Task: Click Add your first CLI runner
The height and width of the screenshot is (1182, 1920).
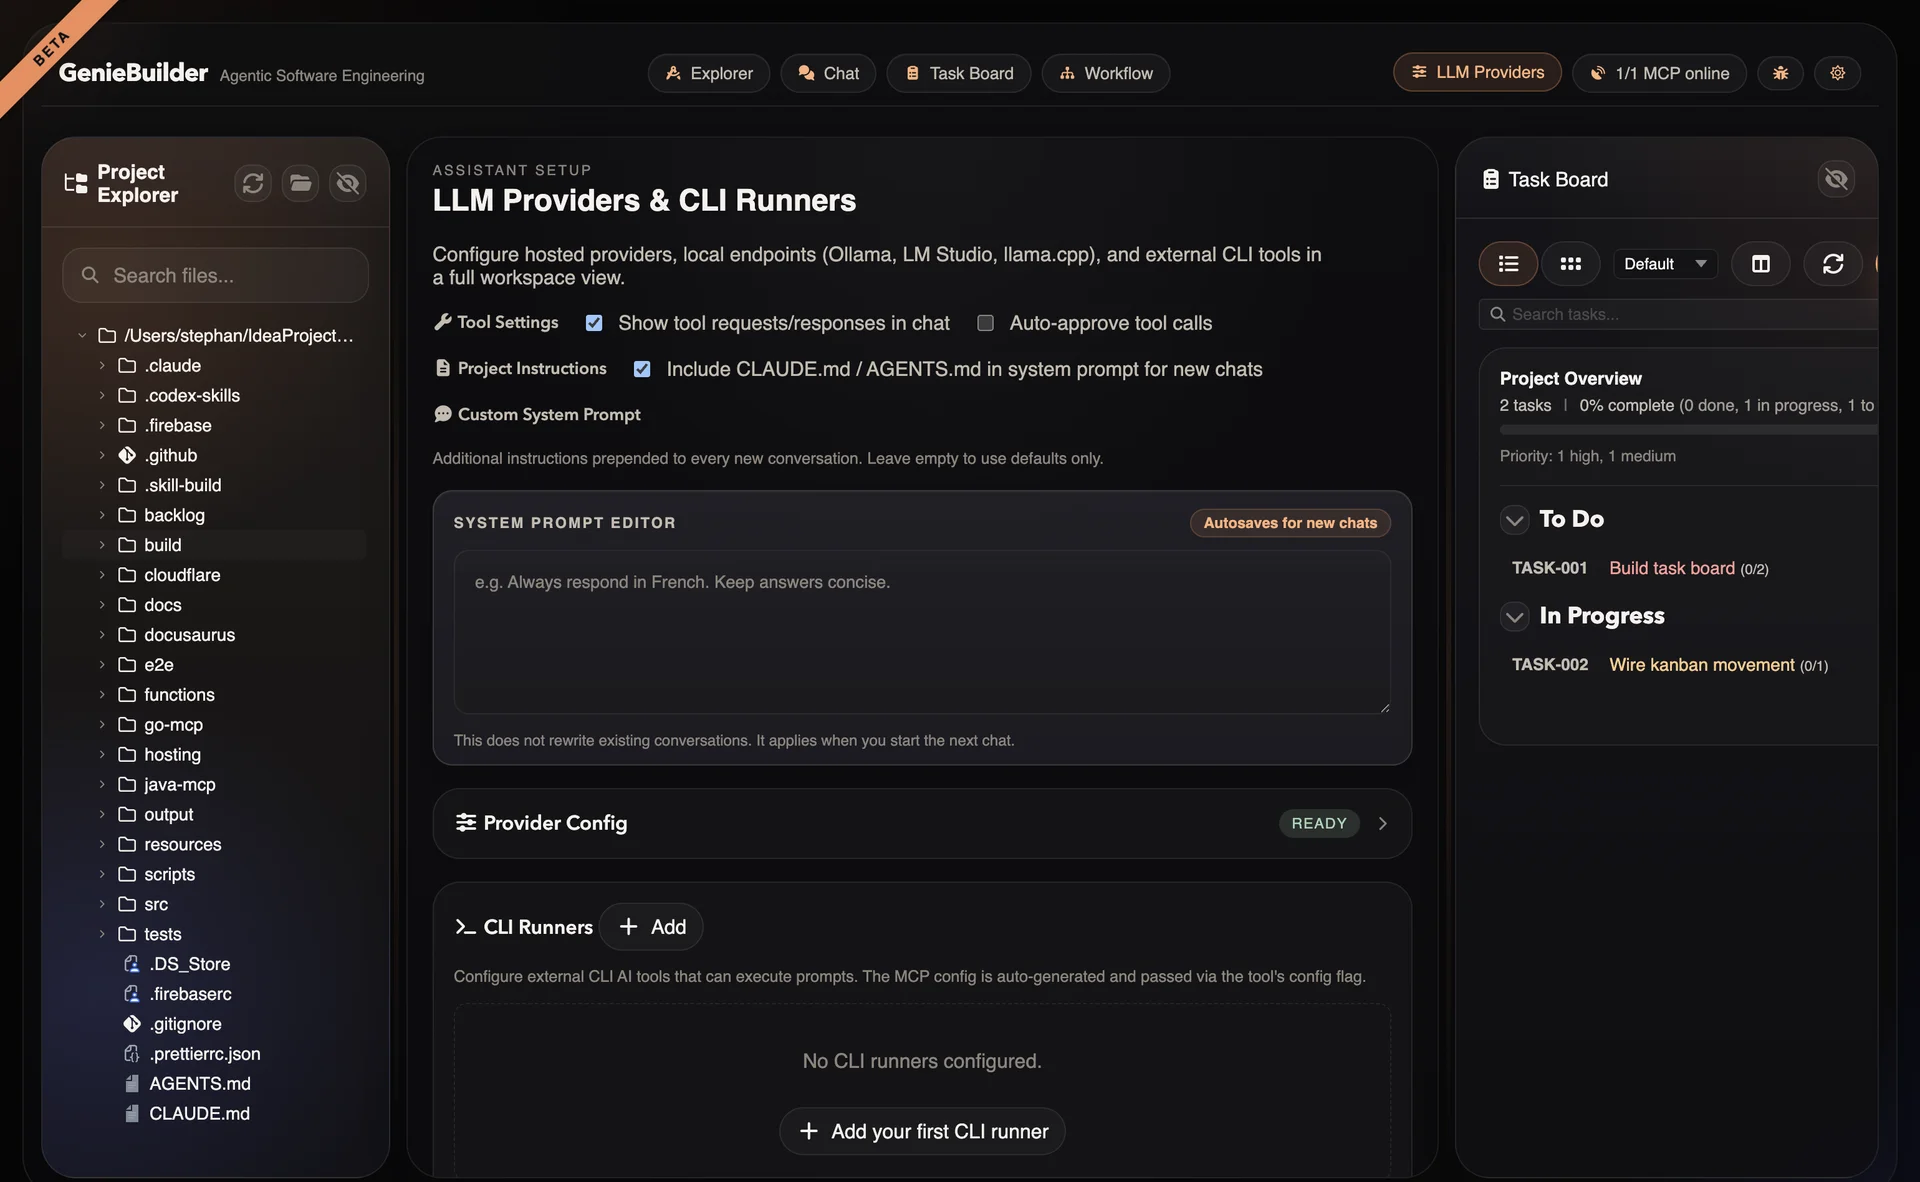Action: pyautogui.click(x=921, y=1131)
